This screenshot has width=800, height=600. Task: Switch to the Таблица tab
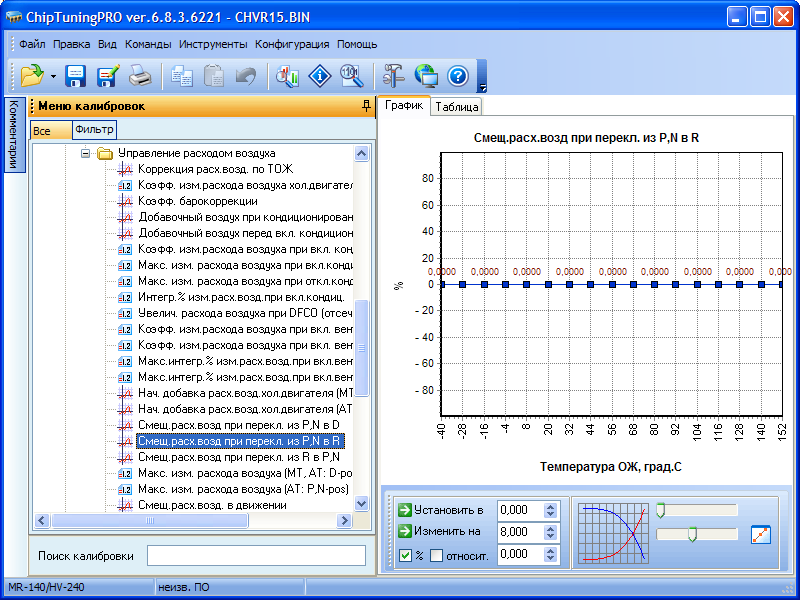[x=457, y=107]
